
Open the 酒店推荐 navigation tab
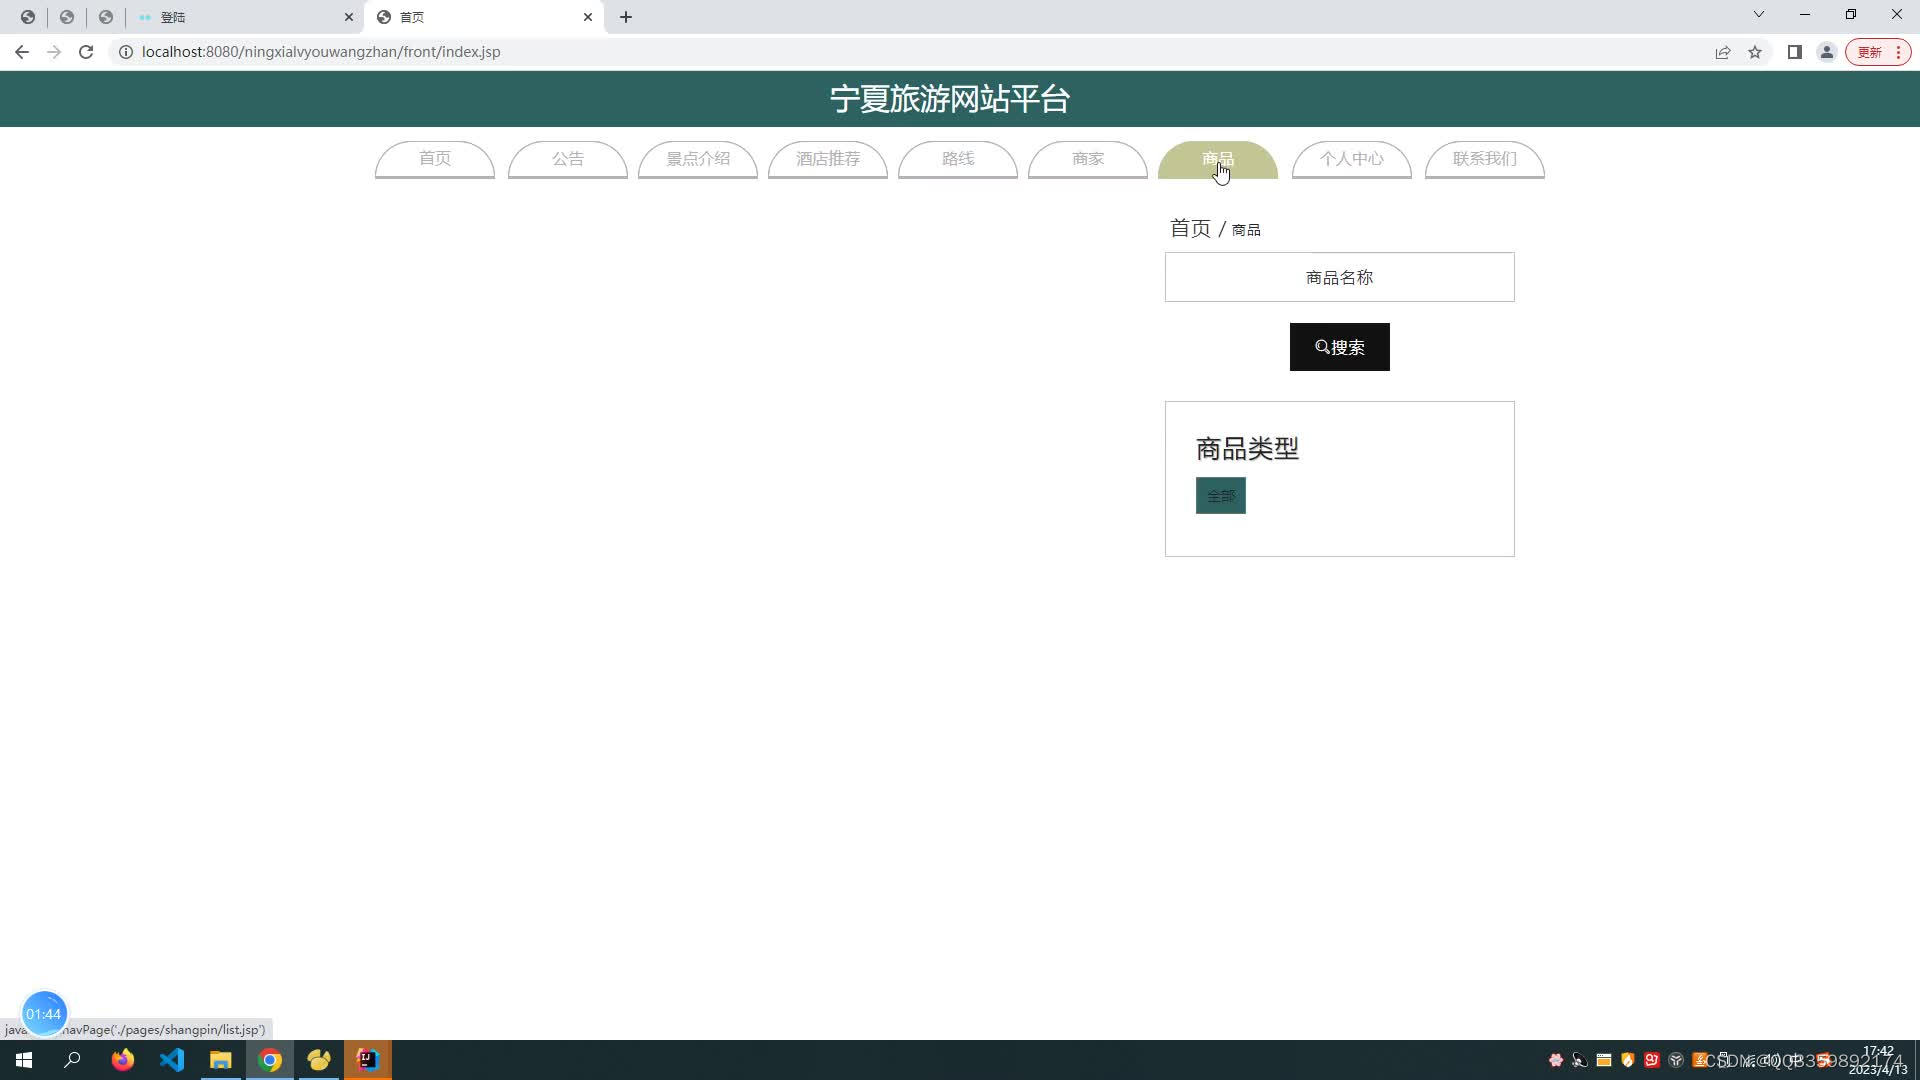pyautogui.click(x=827, y=159)
